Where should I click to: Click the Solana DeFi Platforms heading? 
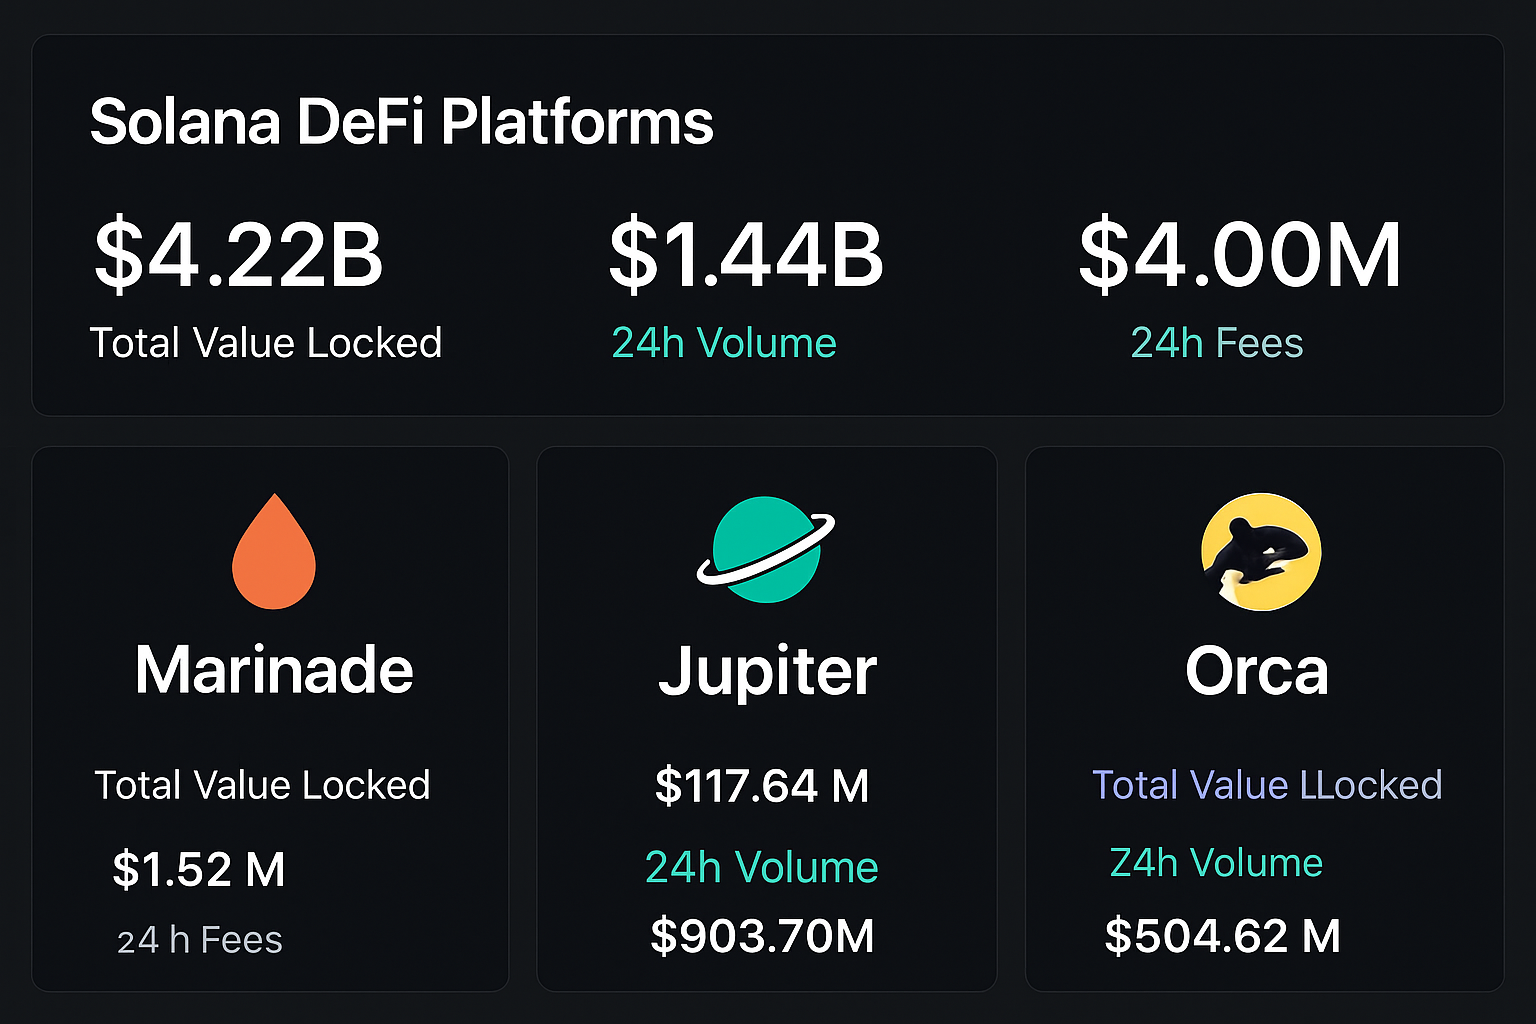click(402, 121)
